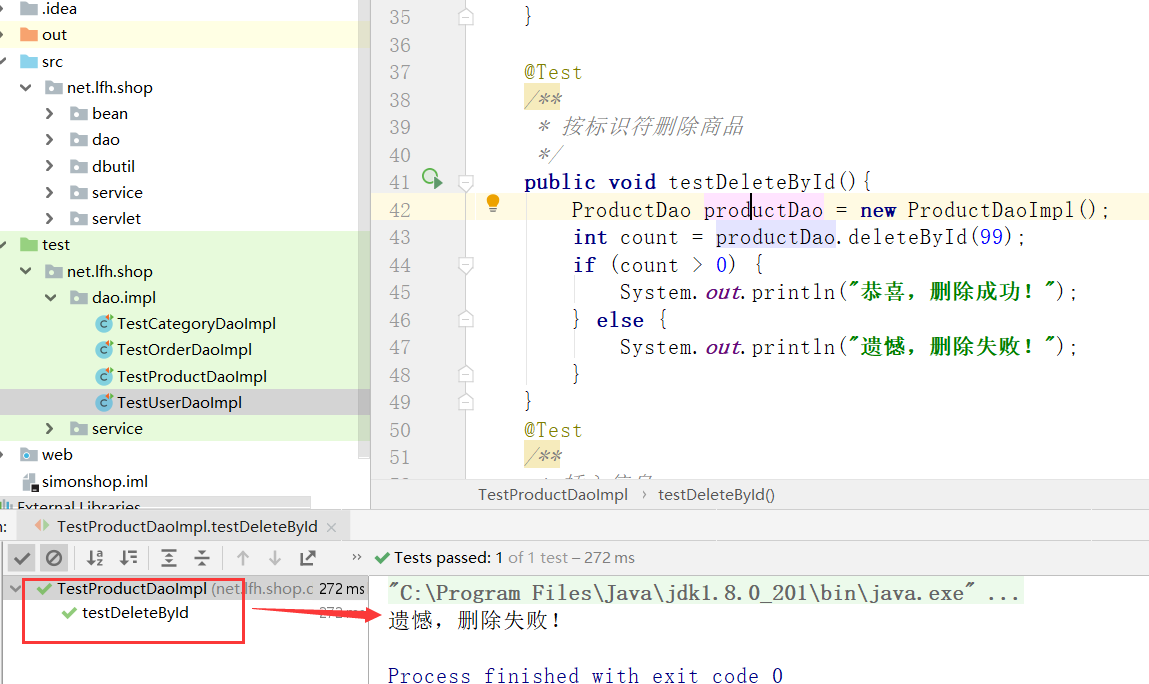This screenshot has width=1149, height=684.
Task: Click line number 43 in gutter
Action: (400, 238)
